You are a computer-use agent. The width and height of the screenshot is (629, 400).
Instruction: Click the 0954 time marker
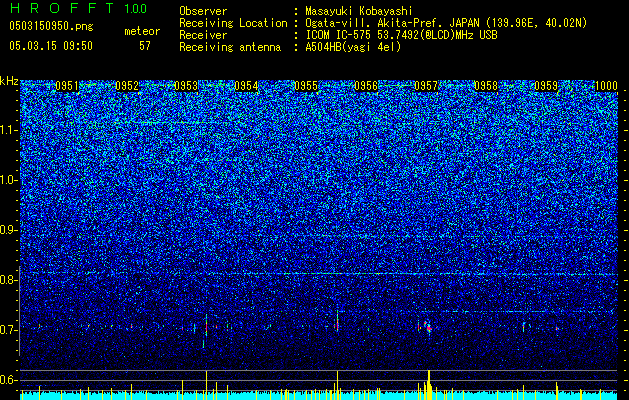(246, 86)
